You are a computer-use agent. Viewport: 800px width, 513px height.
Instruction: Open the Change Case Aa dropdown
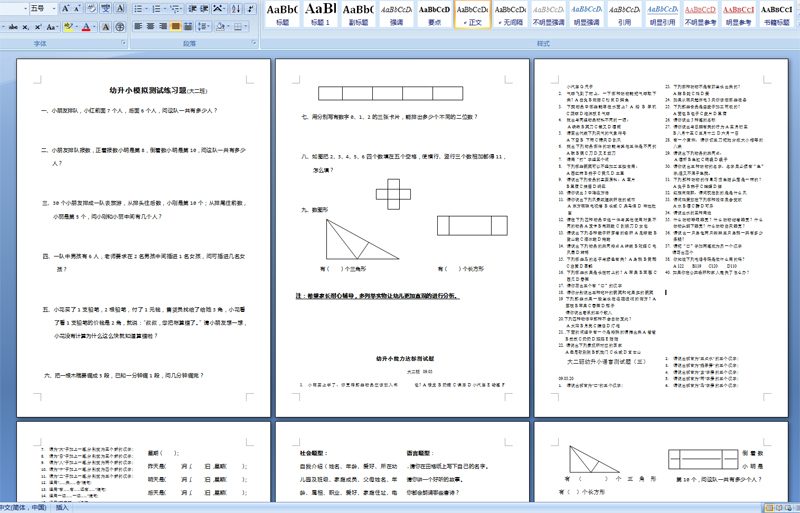tap(51, 27)
